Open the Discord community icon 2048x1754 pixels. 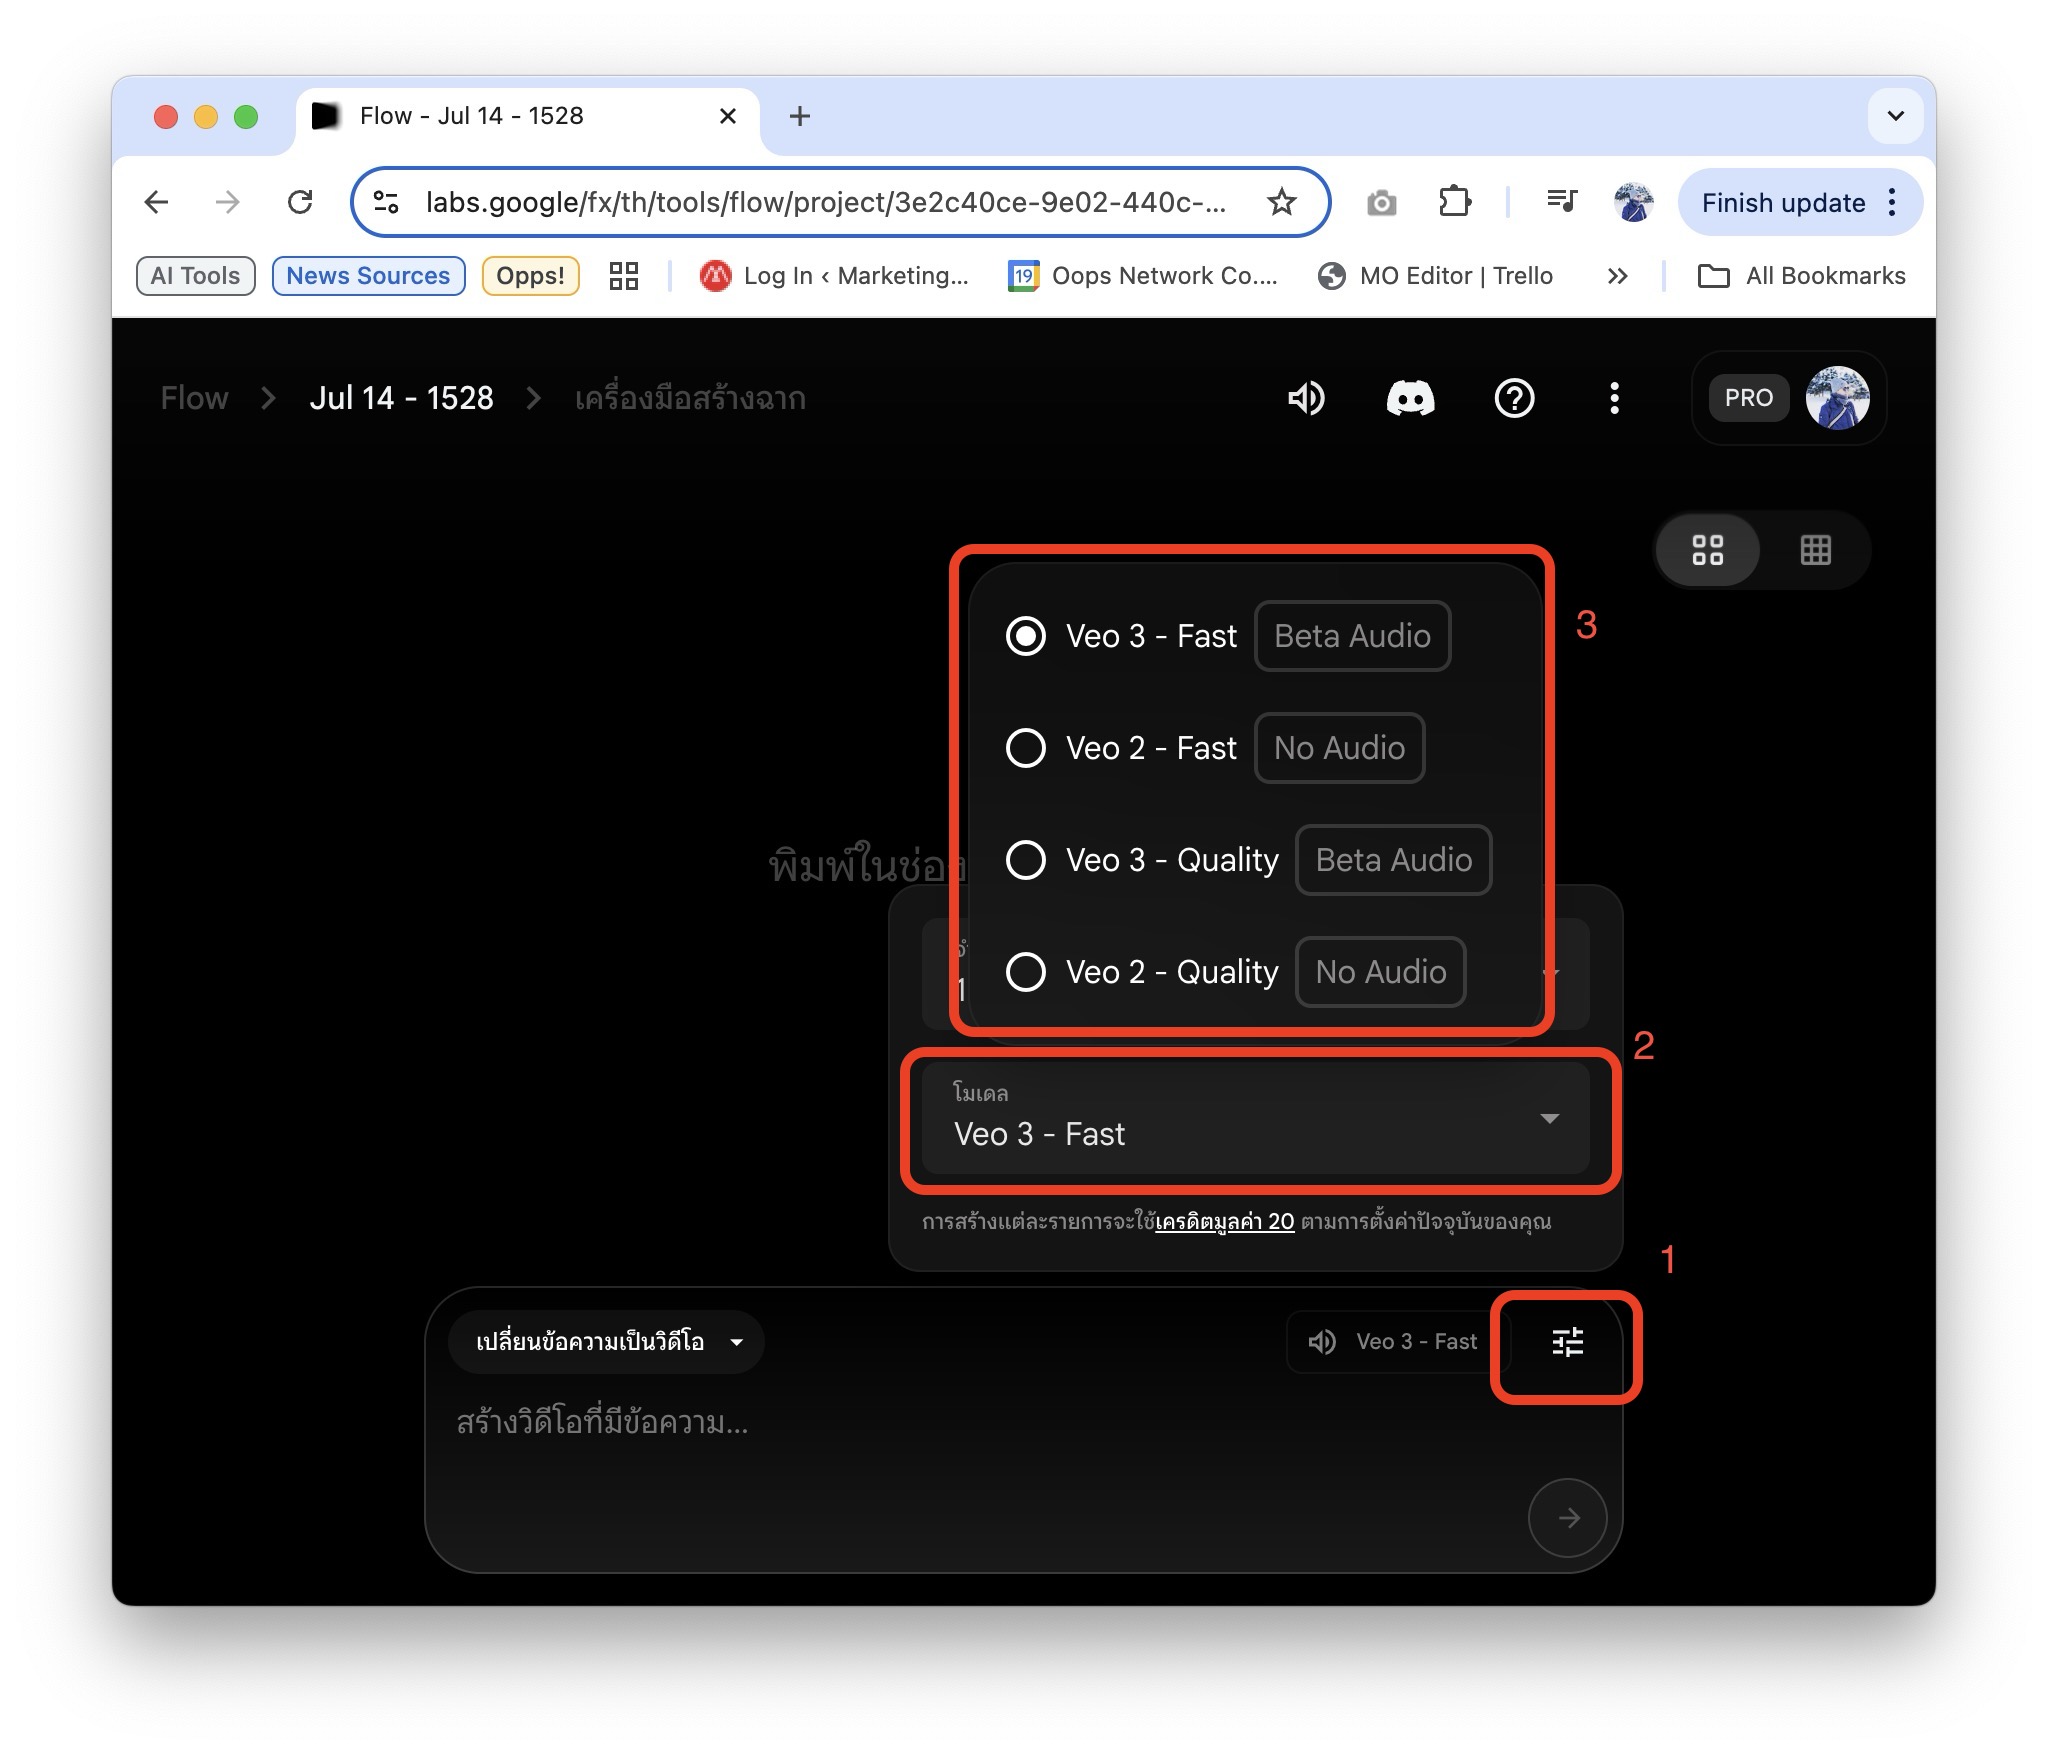point(1410,398)
